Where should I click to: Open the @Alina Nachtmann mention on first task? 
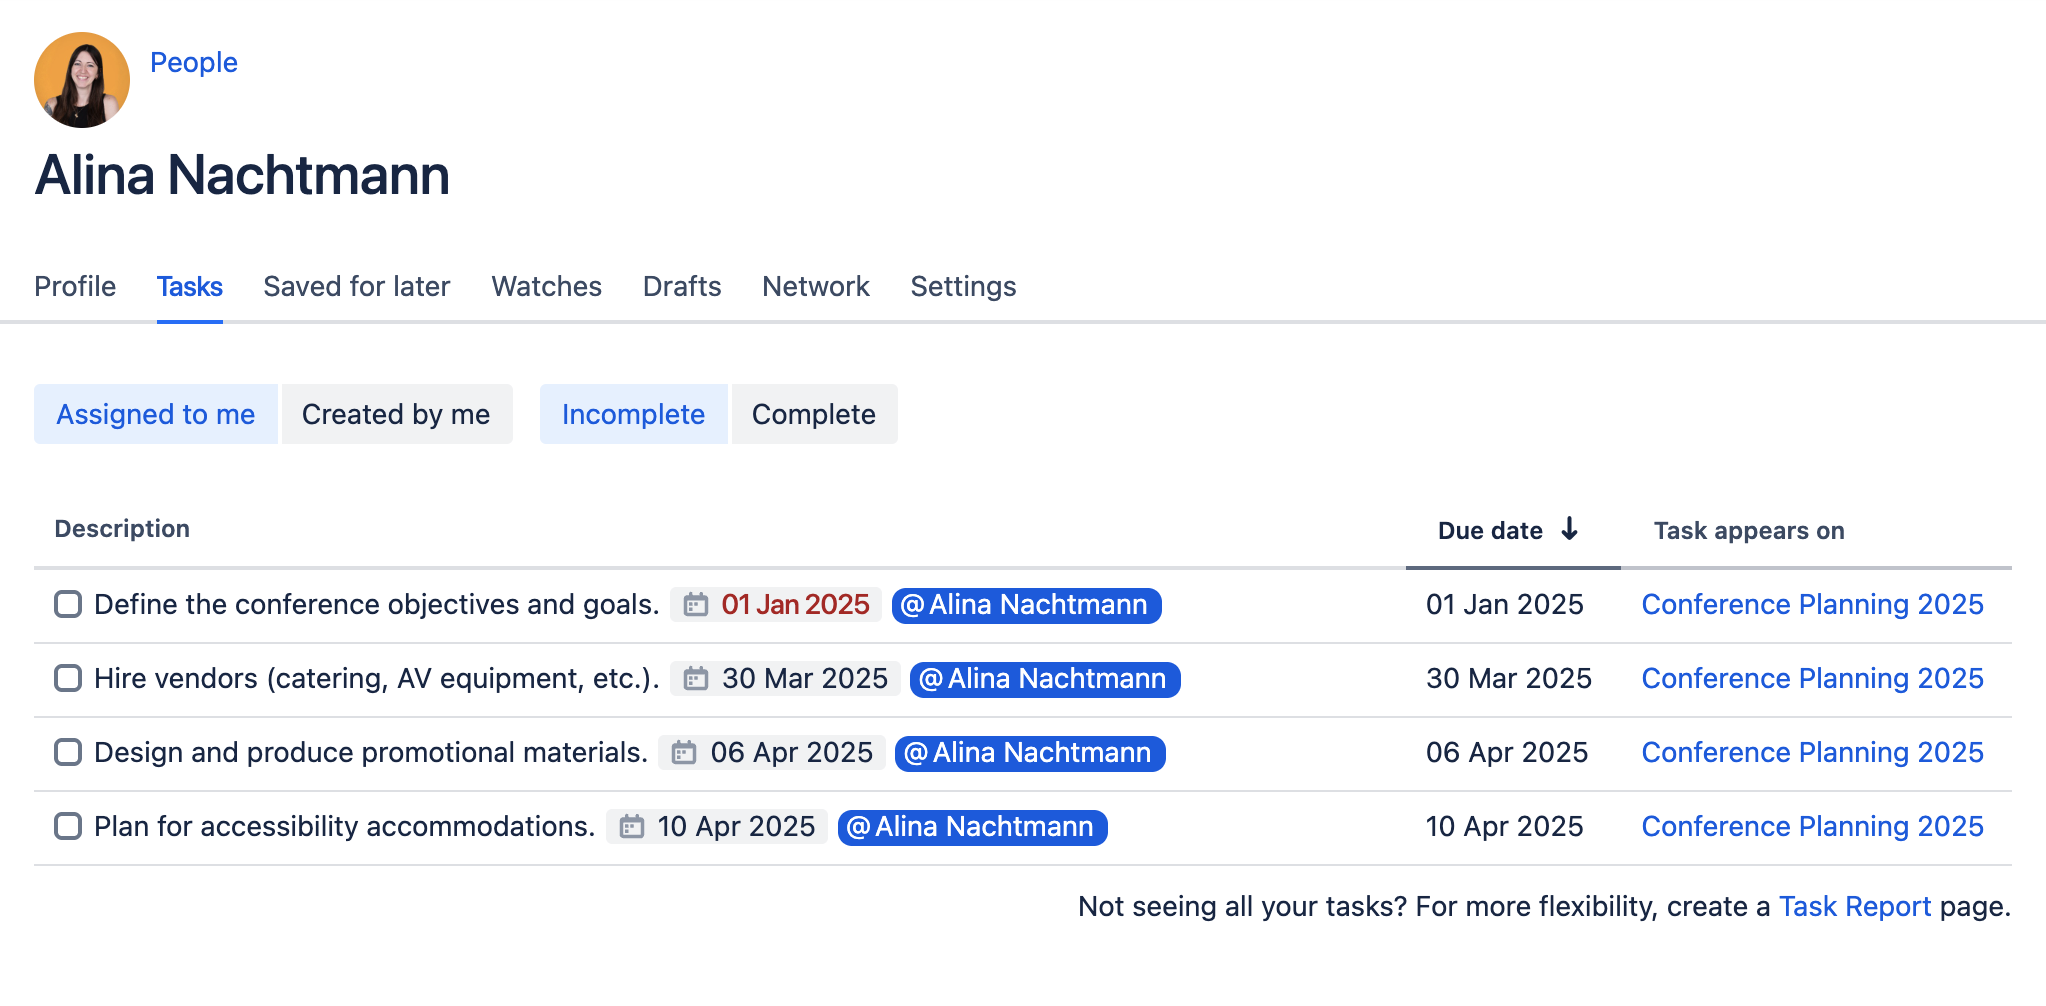(x=1025, y=605)
